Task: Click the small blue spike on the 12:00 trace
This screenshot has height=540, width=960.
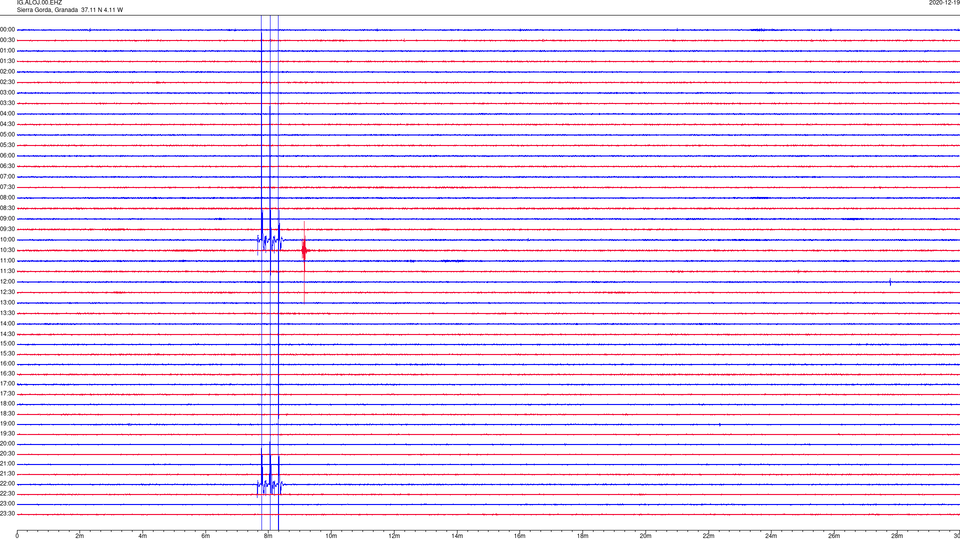Action: (890, 282)
